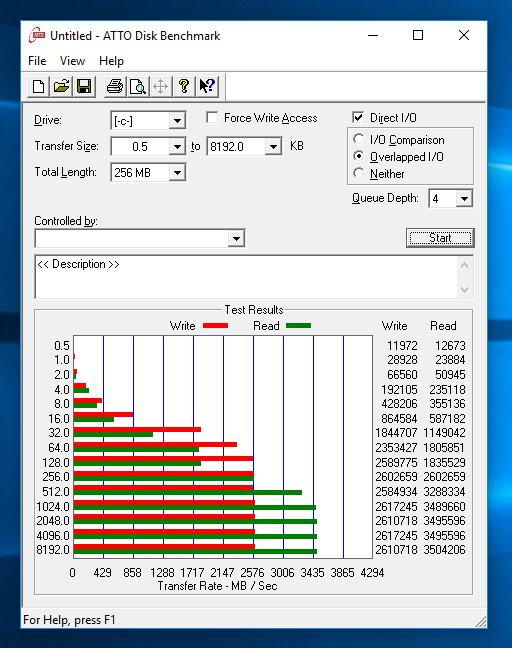Open the Help menu

click(x=111, y=61)
